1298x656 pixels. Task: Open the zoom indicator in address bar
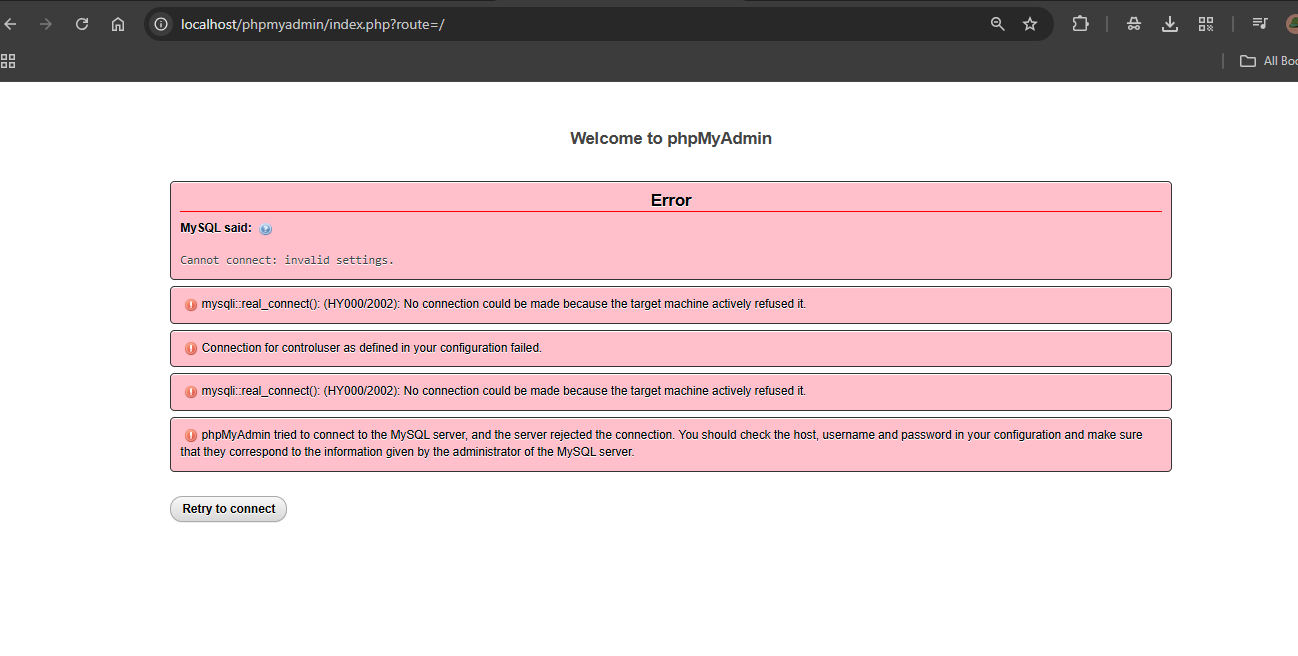point(997,24)
